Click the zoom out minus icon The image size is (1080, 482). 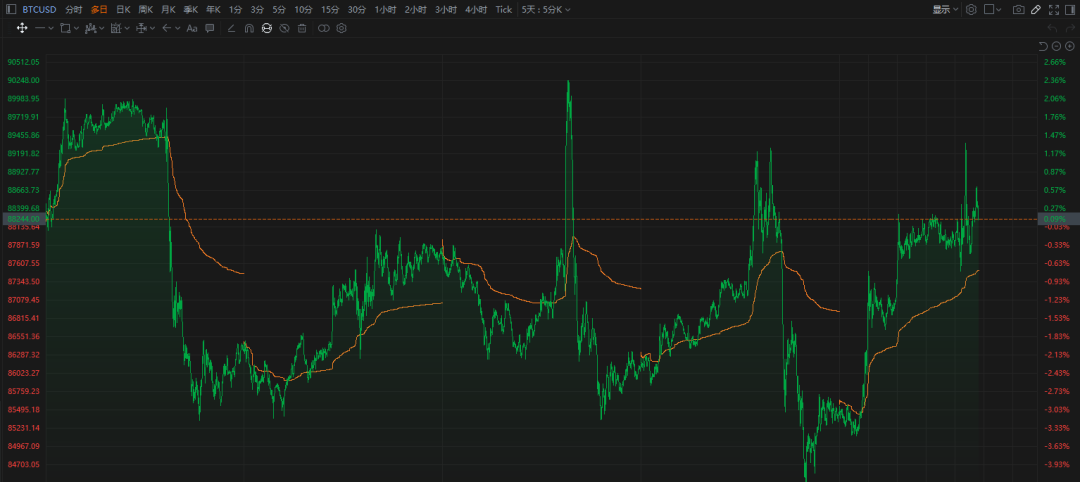(1056, 47)
